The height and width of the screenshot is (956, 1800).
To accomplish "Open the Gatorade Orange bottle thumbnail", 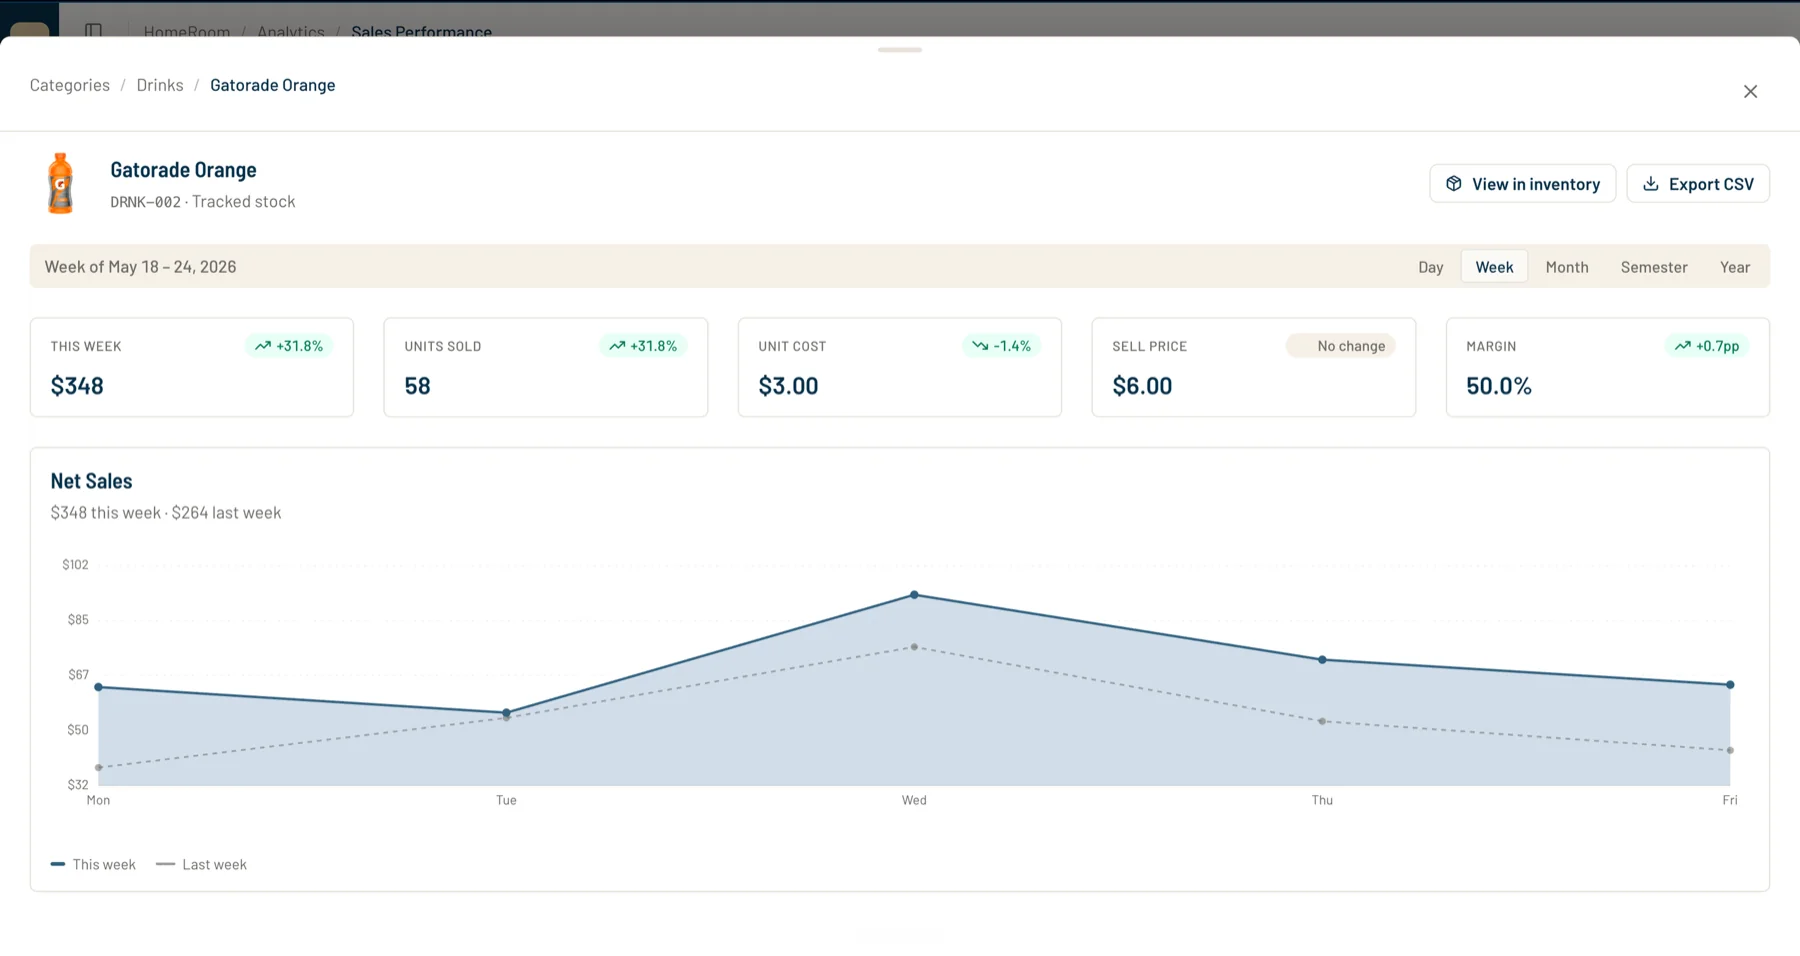I will pyautogui.click(x=61, y=183).
